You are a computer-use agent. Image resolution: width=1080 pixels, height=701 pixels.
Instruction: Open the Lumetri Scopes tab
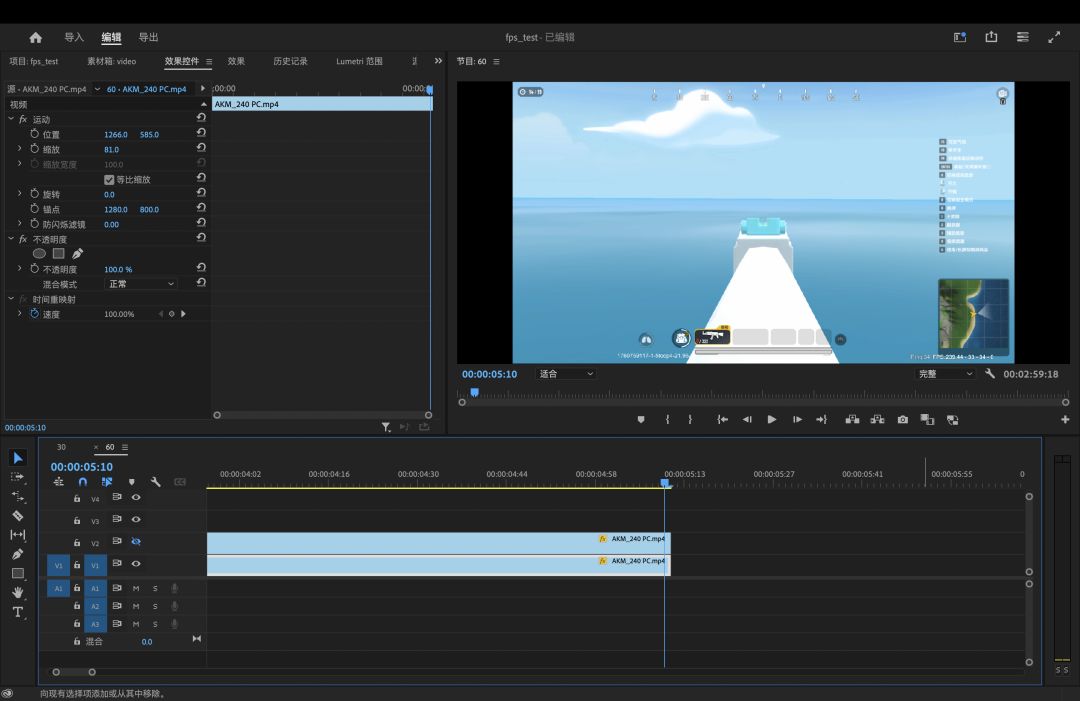pyautogui.click(x=359, y=61)
